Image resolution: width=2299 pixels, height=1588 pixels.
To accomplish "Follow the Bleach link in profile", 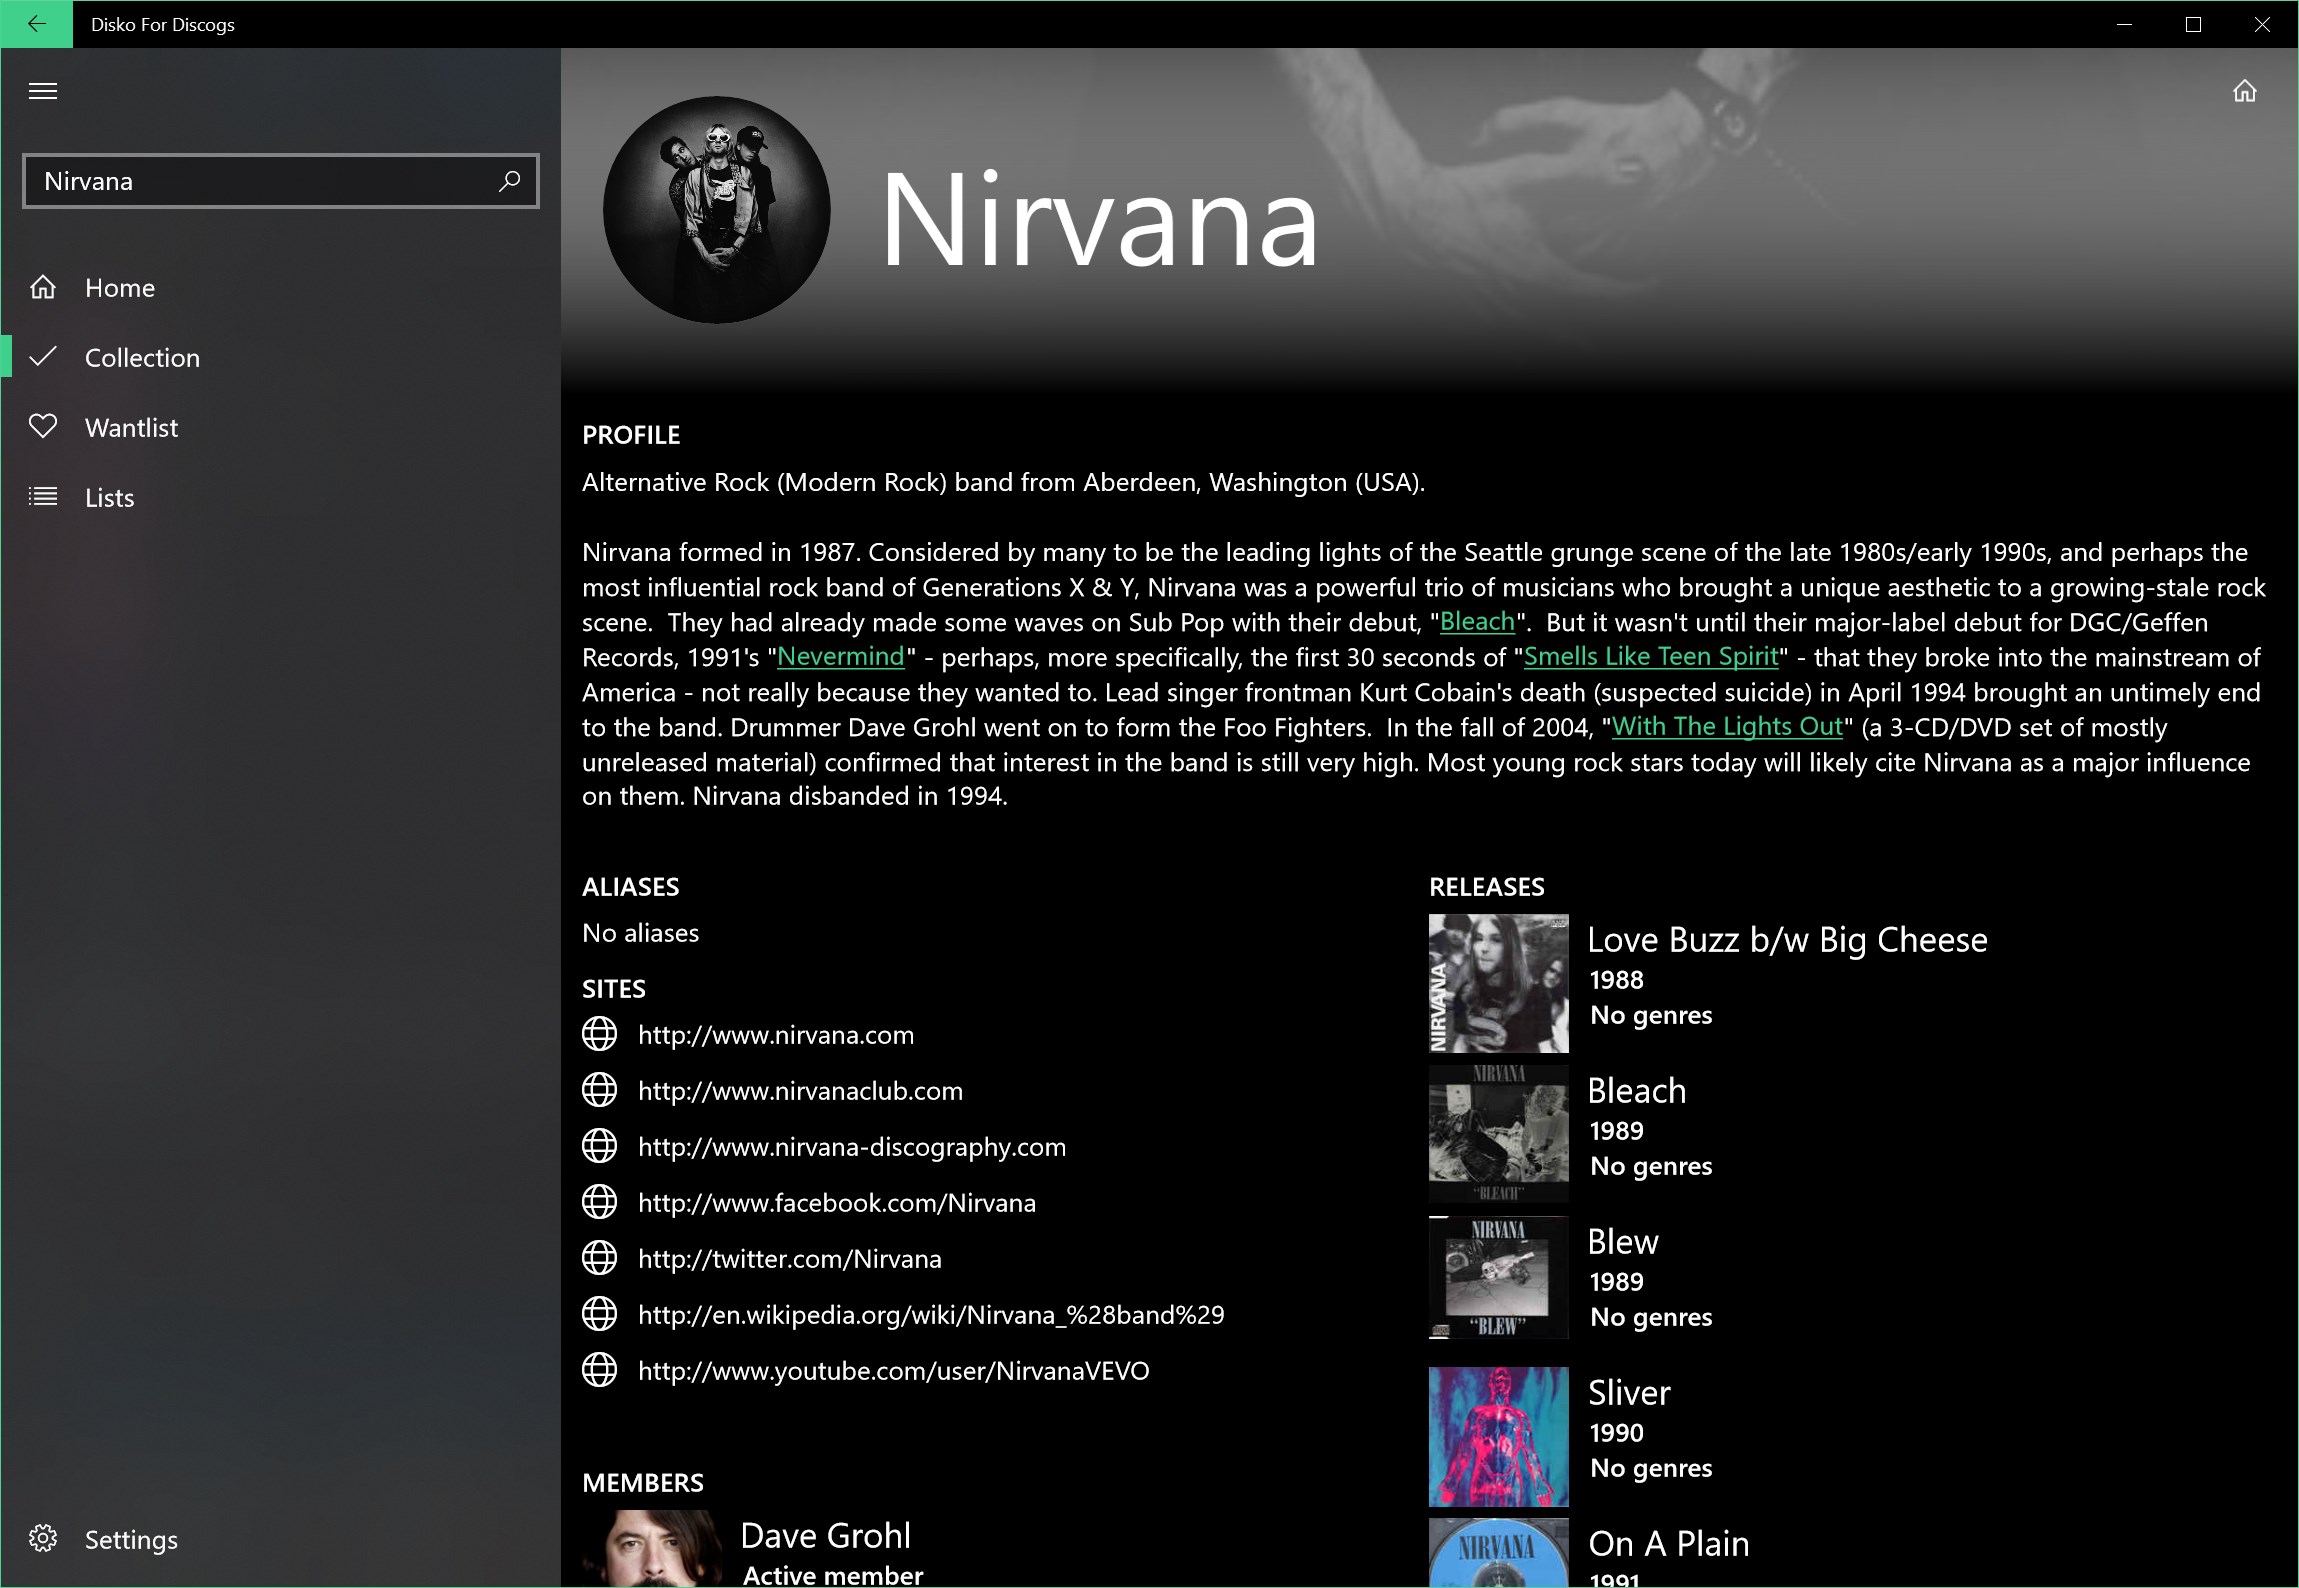I will click(1476, 622).
